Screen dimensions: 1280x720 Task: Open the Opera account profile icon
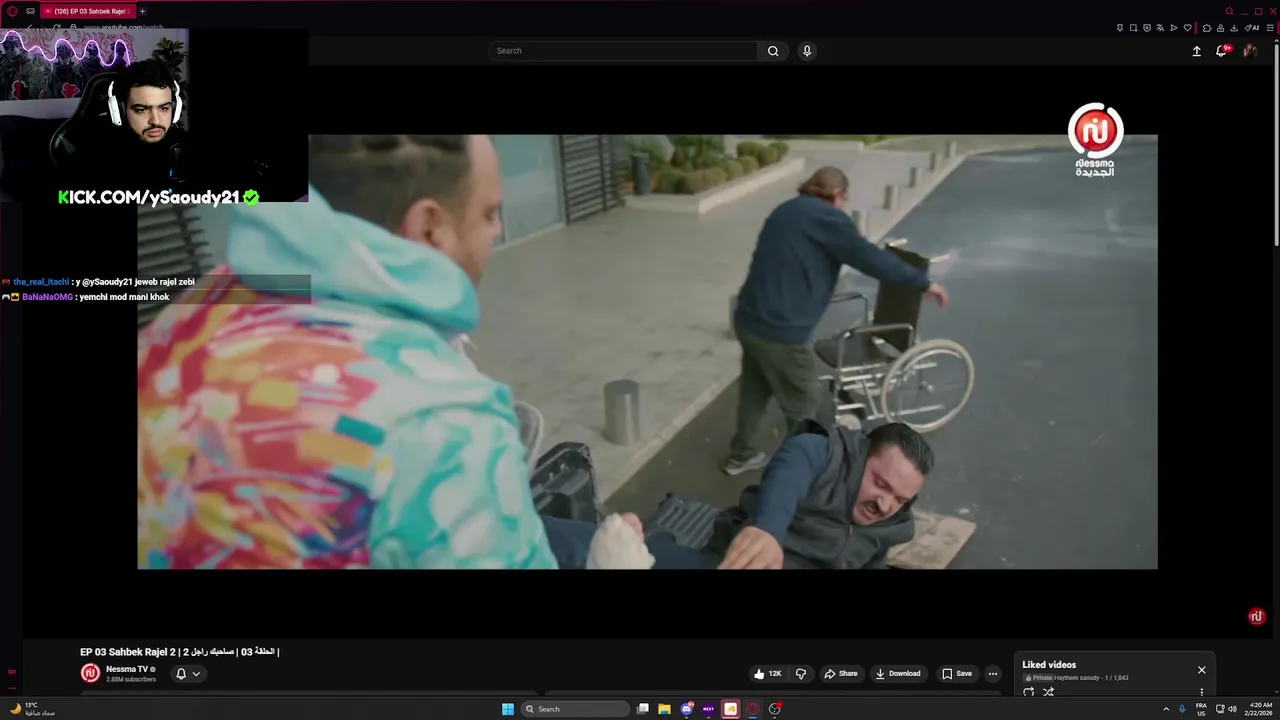pyautogui.click(x=1220, y=28)
